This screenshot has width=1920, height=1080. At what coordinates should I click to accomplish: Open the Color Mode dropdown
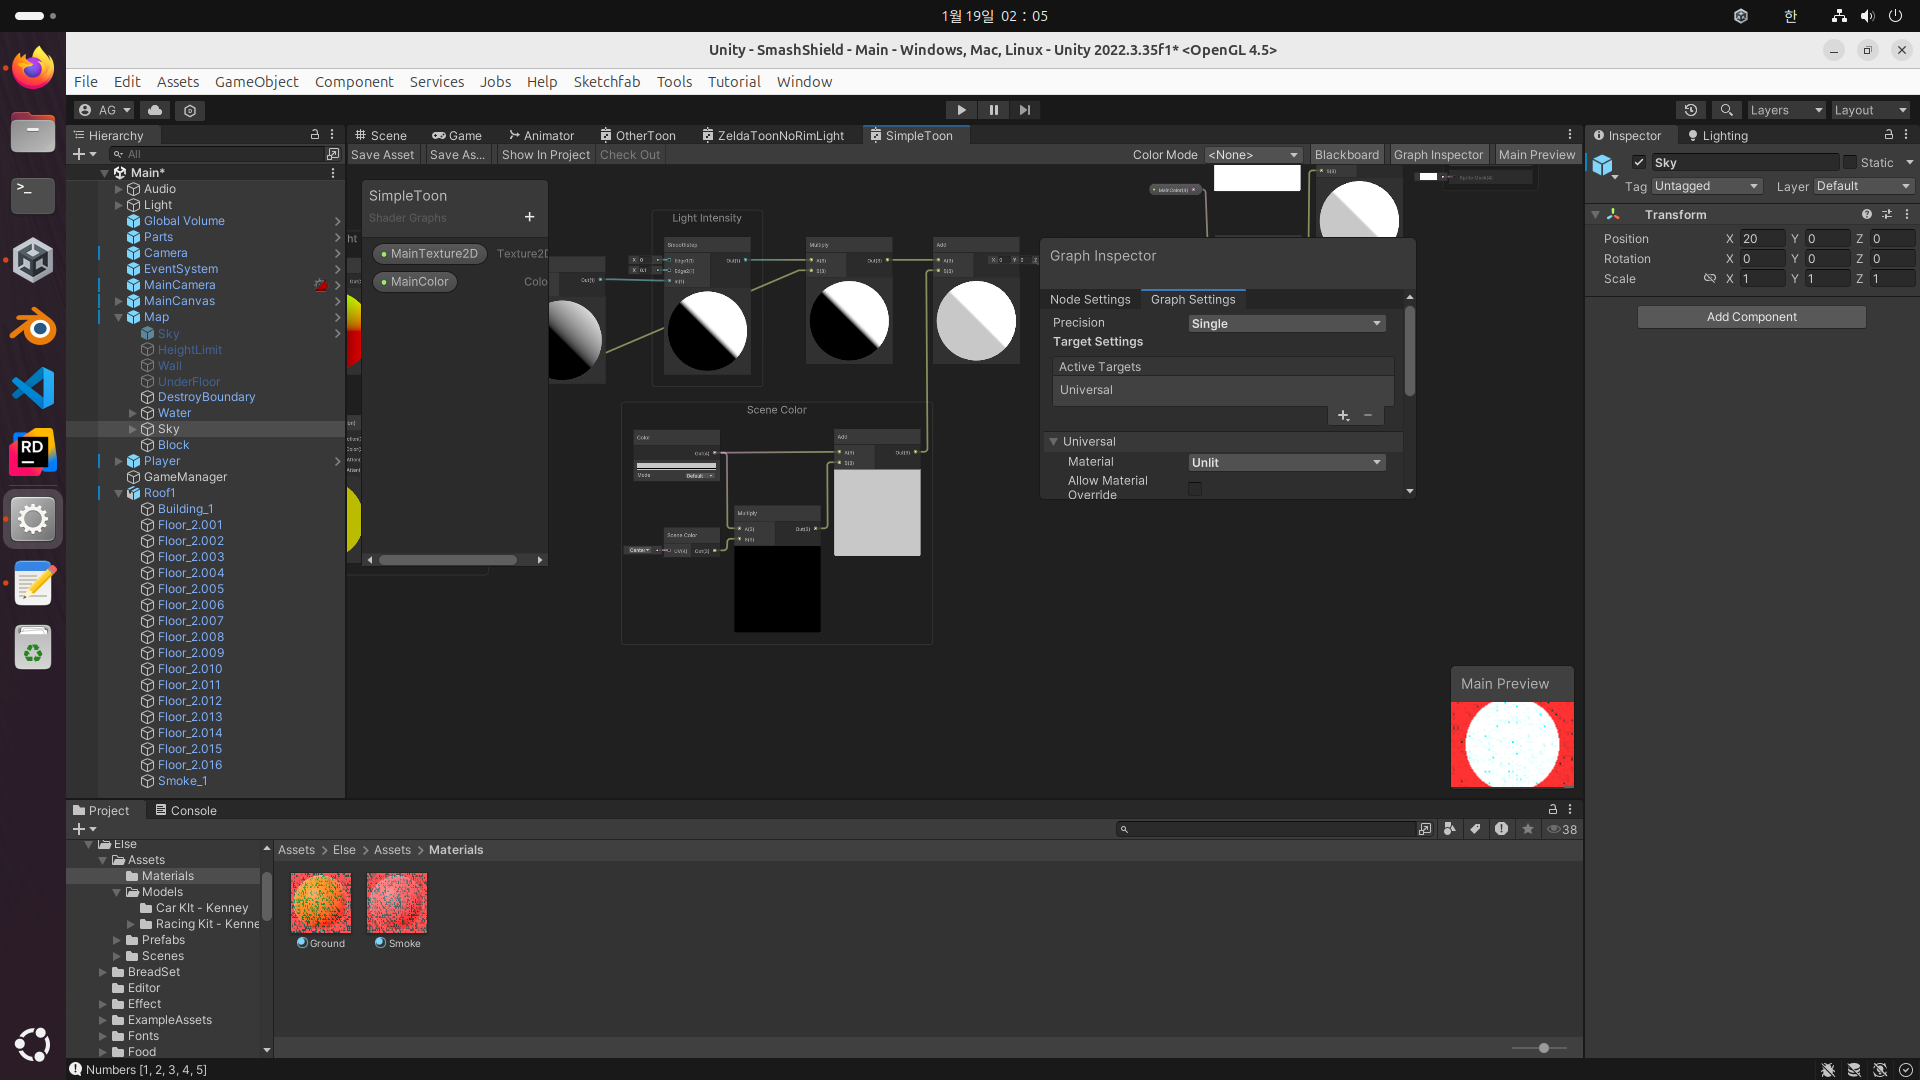(x=1253, y=155)
